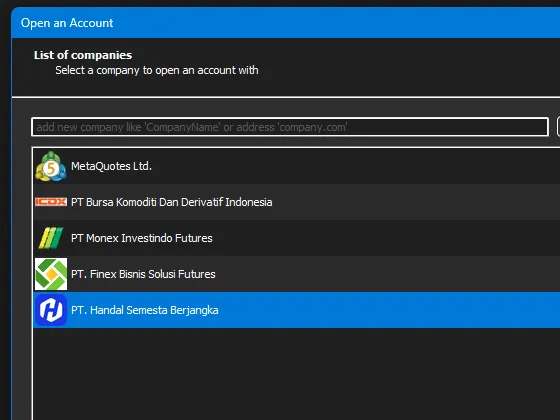Image resolution: width=560 pixels, height=420 pixels.
Task: Select PT. Handal Semesta Berjangka row
Action: pyautogui.click(x=296, y=310)
